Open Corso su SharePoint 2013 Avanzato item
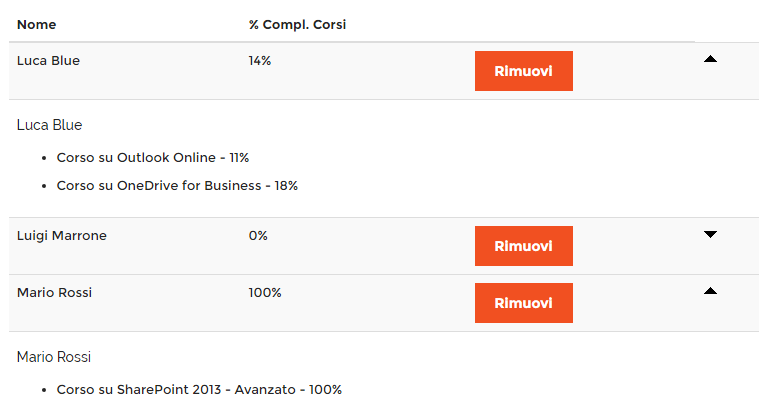The height and width of the screenshot is (410, 775). click(199, 390)
